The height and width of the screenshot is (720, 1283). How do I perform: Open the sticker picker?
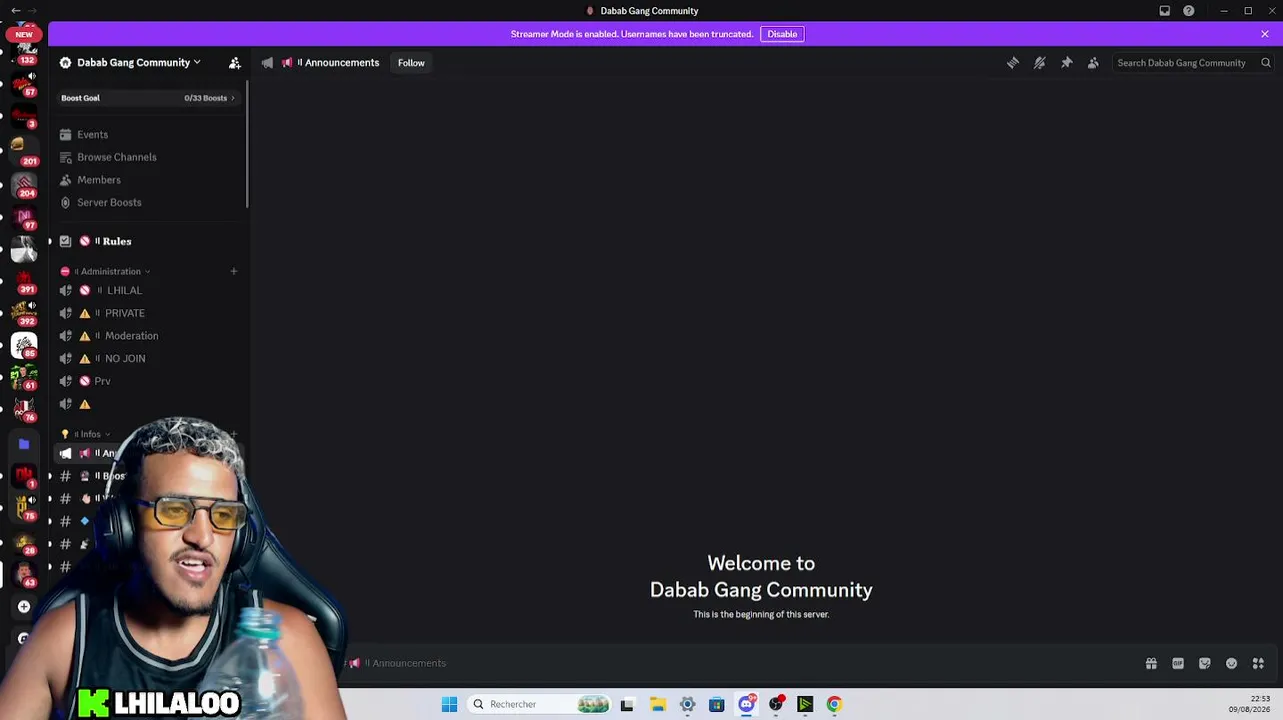pos(1205,663)
